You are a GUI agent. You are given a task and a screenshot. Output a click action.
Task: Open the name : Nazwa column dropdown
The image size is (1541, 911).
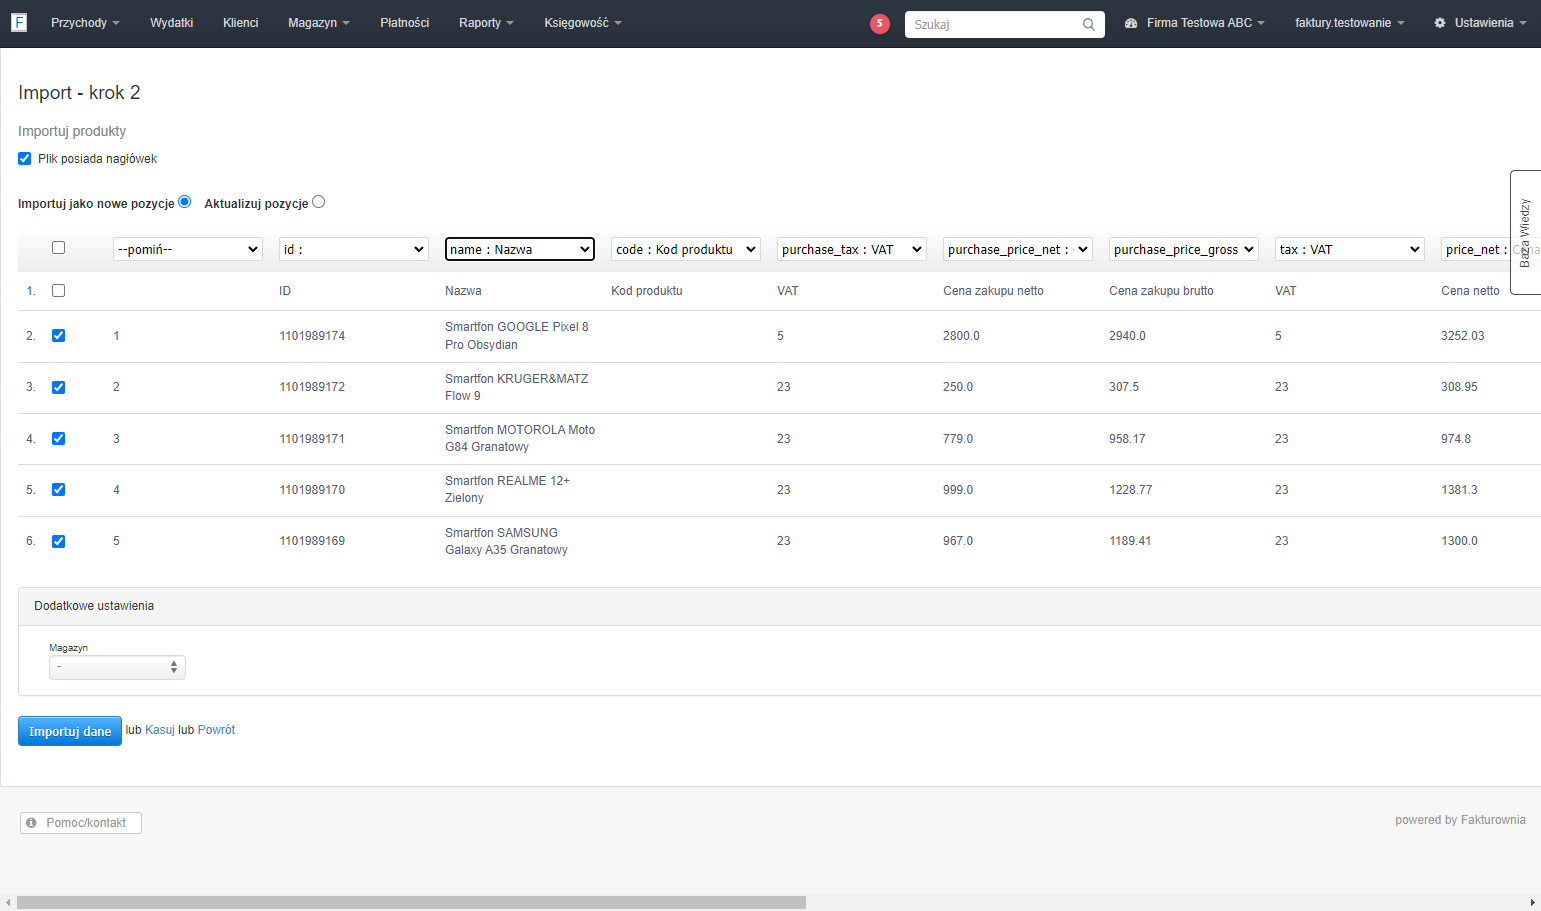(x=520, y=249)
